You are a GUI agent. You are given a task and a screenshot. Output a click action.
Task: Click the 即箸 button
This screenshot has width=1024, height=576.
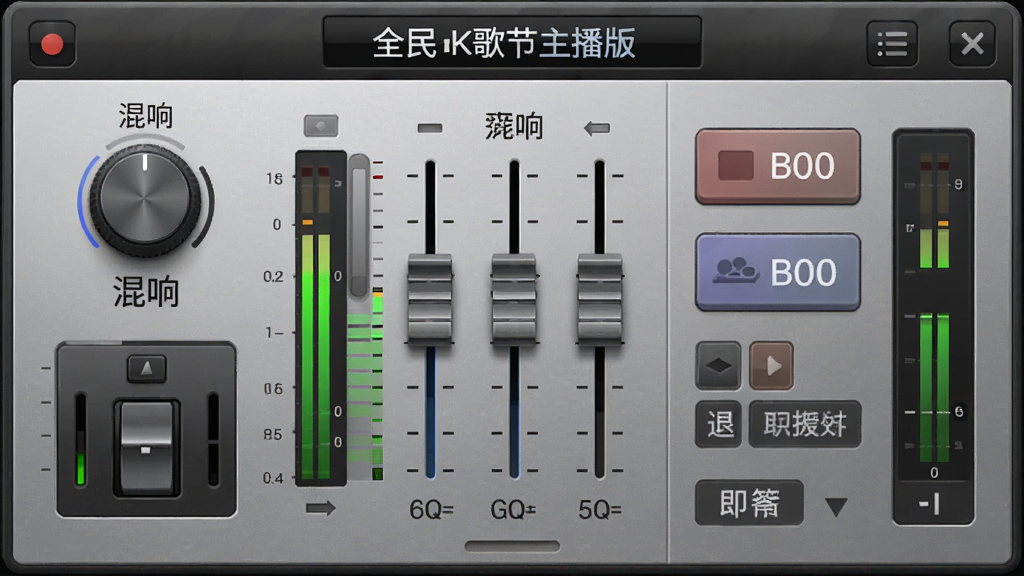tap(749, 503)
